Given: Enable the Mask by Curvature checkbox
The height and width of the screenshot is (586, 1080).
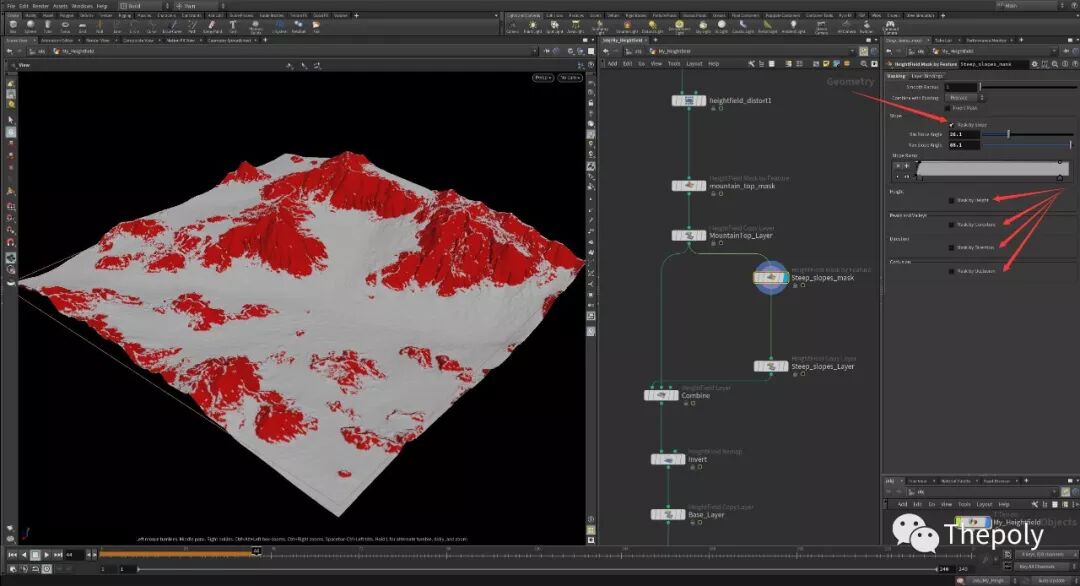Looking at the screenshot, I should click(x=951, y=224).
